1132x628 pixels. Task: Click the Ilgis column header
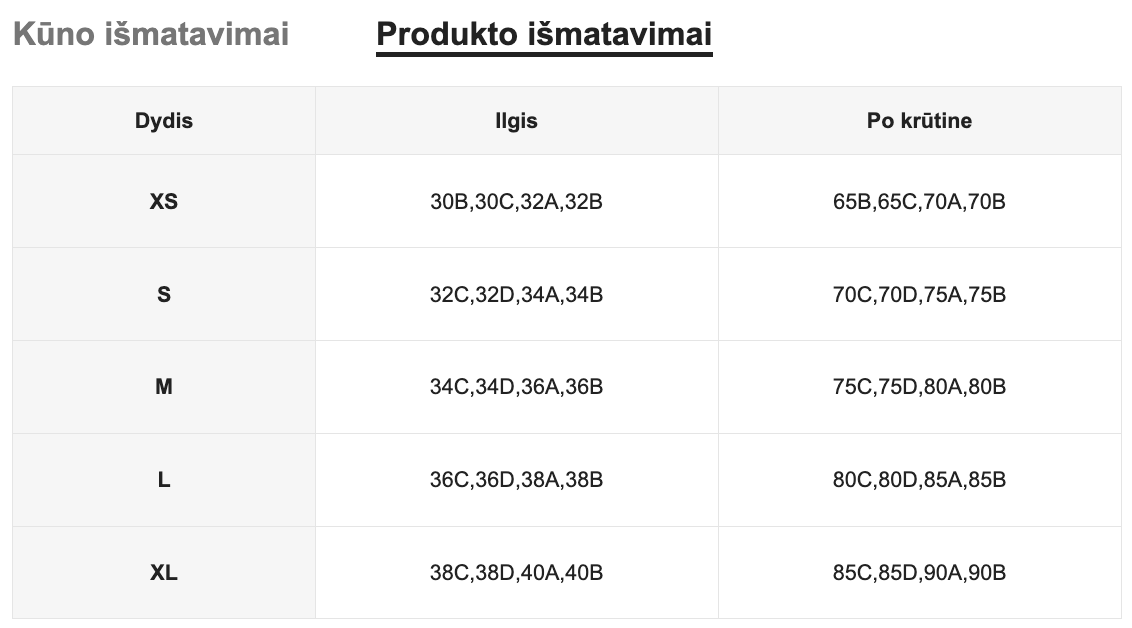(x=516, y=121)
